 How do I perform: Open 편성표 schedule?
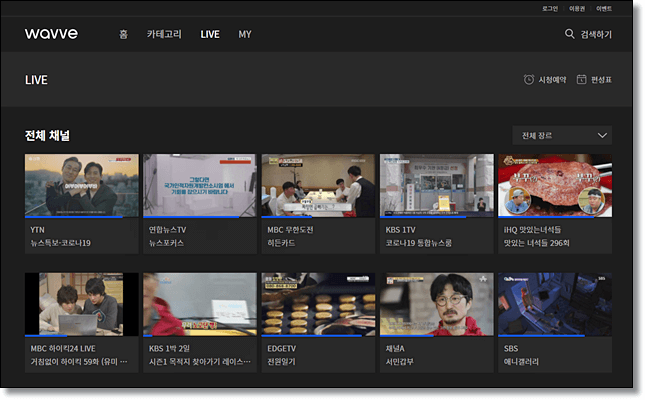(601, 79)
